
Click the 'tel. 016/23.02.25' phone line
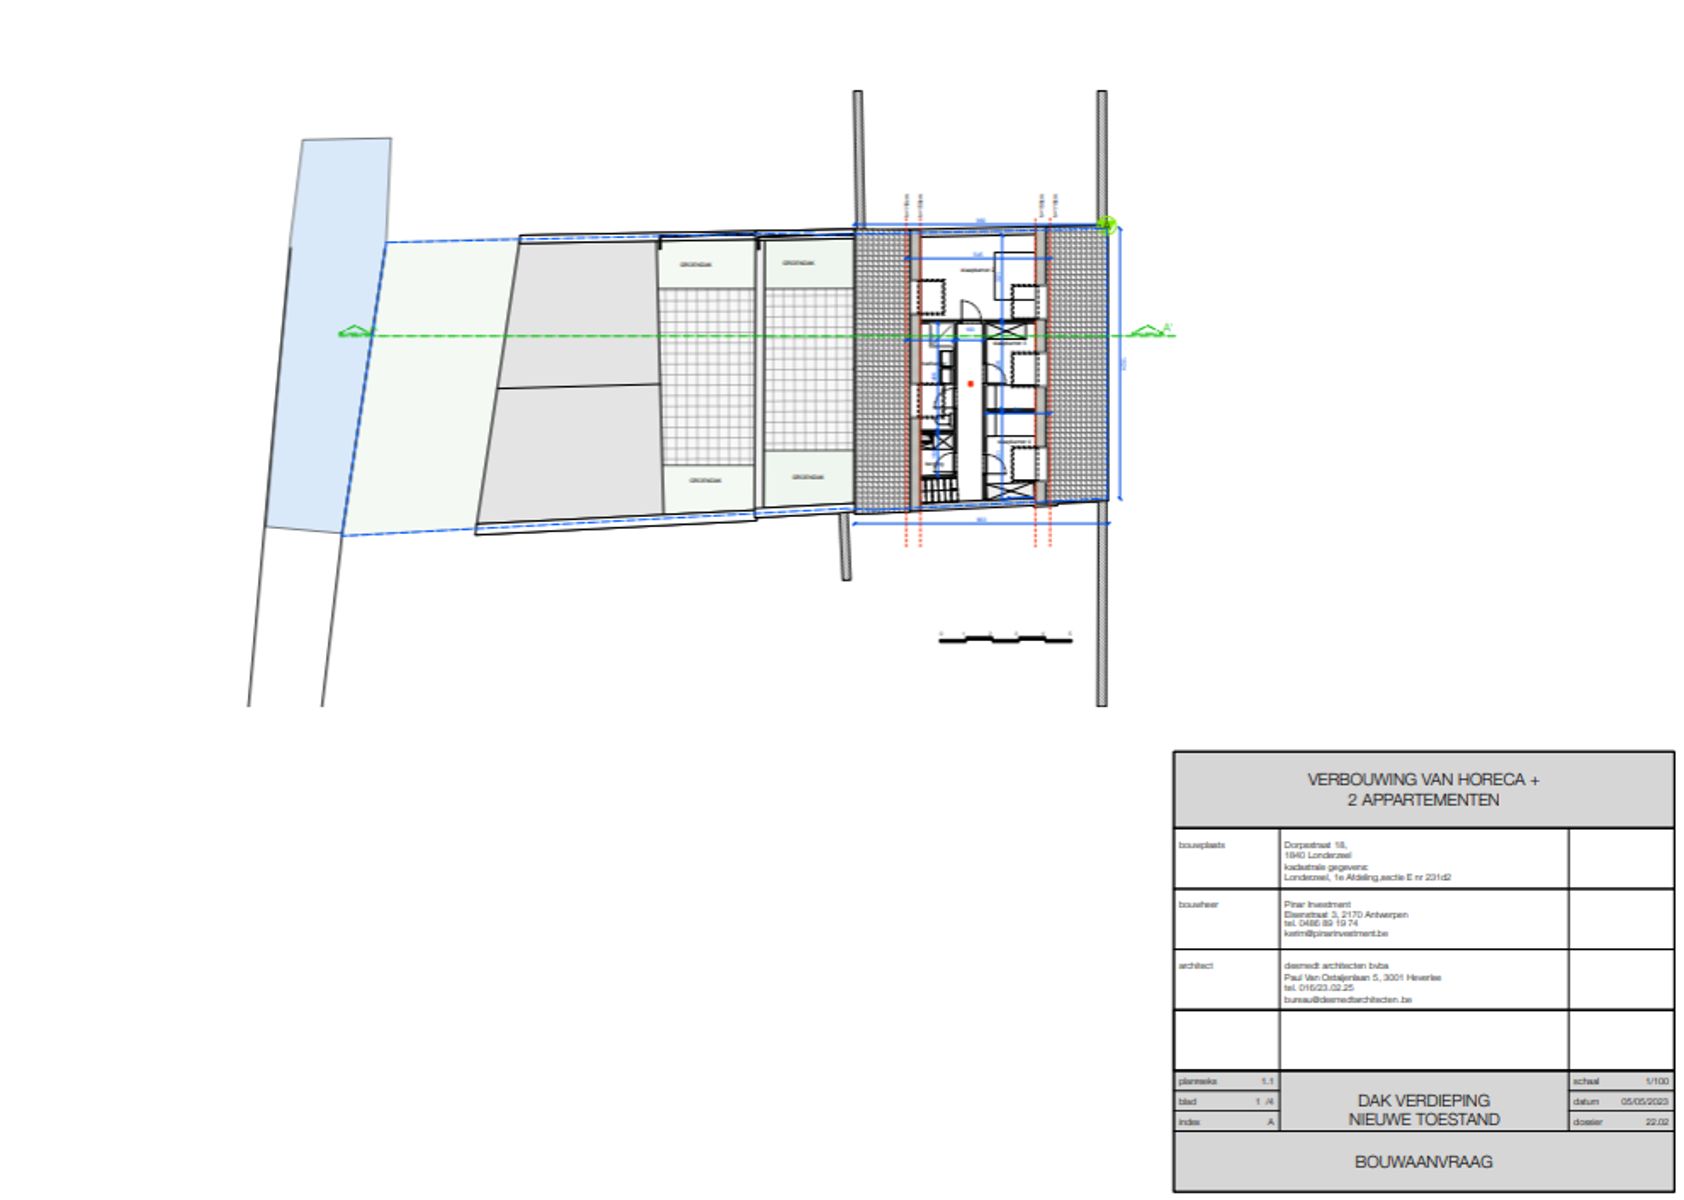point(1319,988)
